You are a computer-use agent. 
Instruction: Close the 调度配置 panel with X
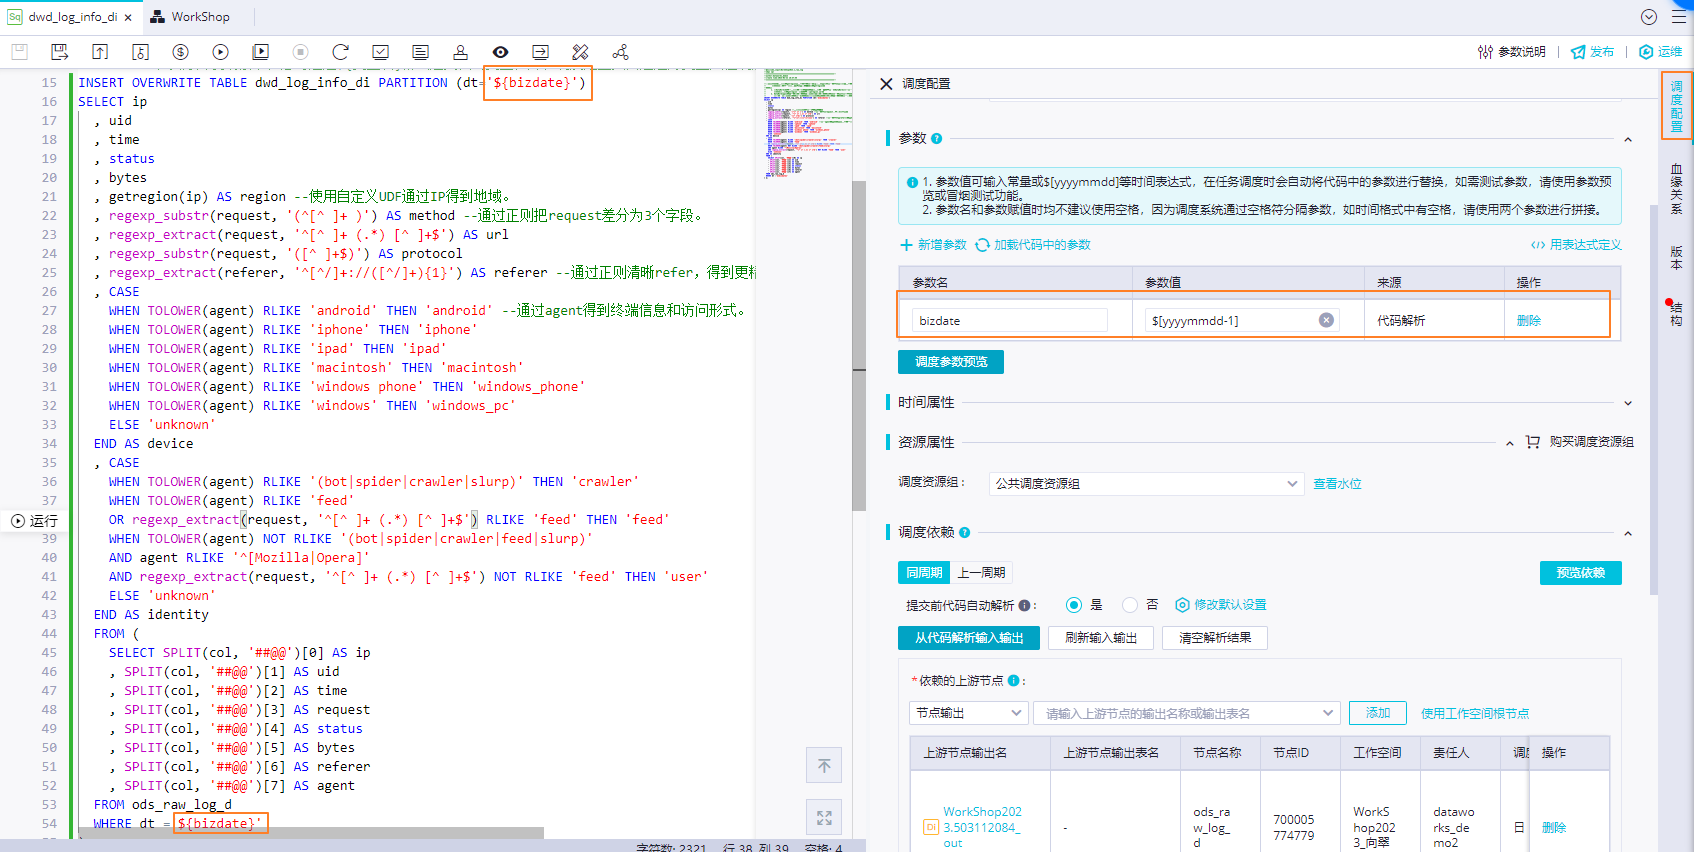coord(886,84)
